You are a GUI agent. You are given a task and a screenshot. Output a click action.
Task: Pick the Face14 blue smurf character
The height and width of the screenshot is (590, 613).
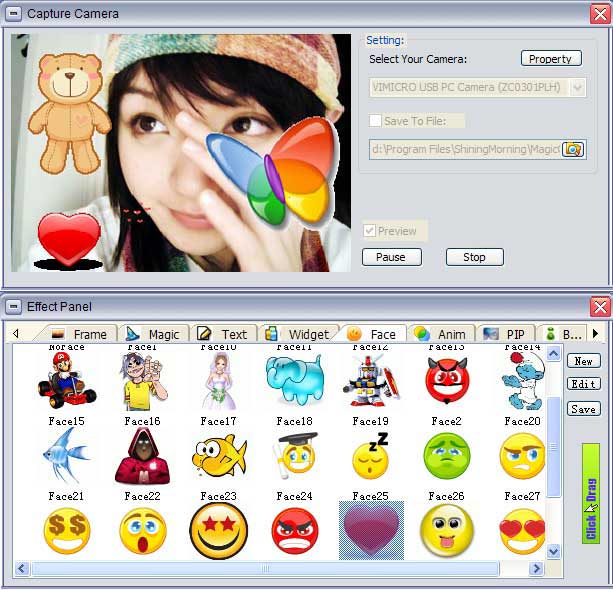[x=523, y=380]
